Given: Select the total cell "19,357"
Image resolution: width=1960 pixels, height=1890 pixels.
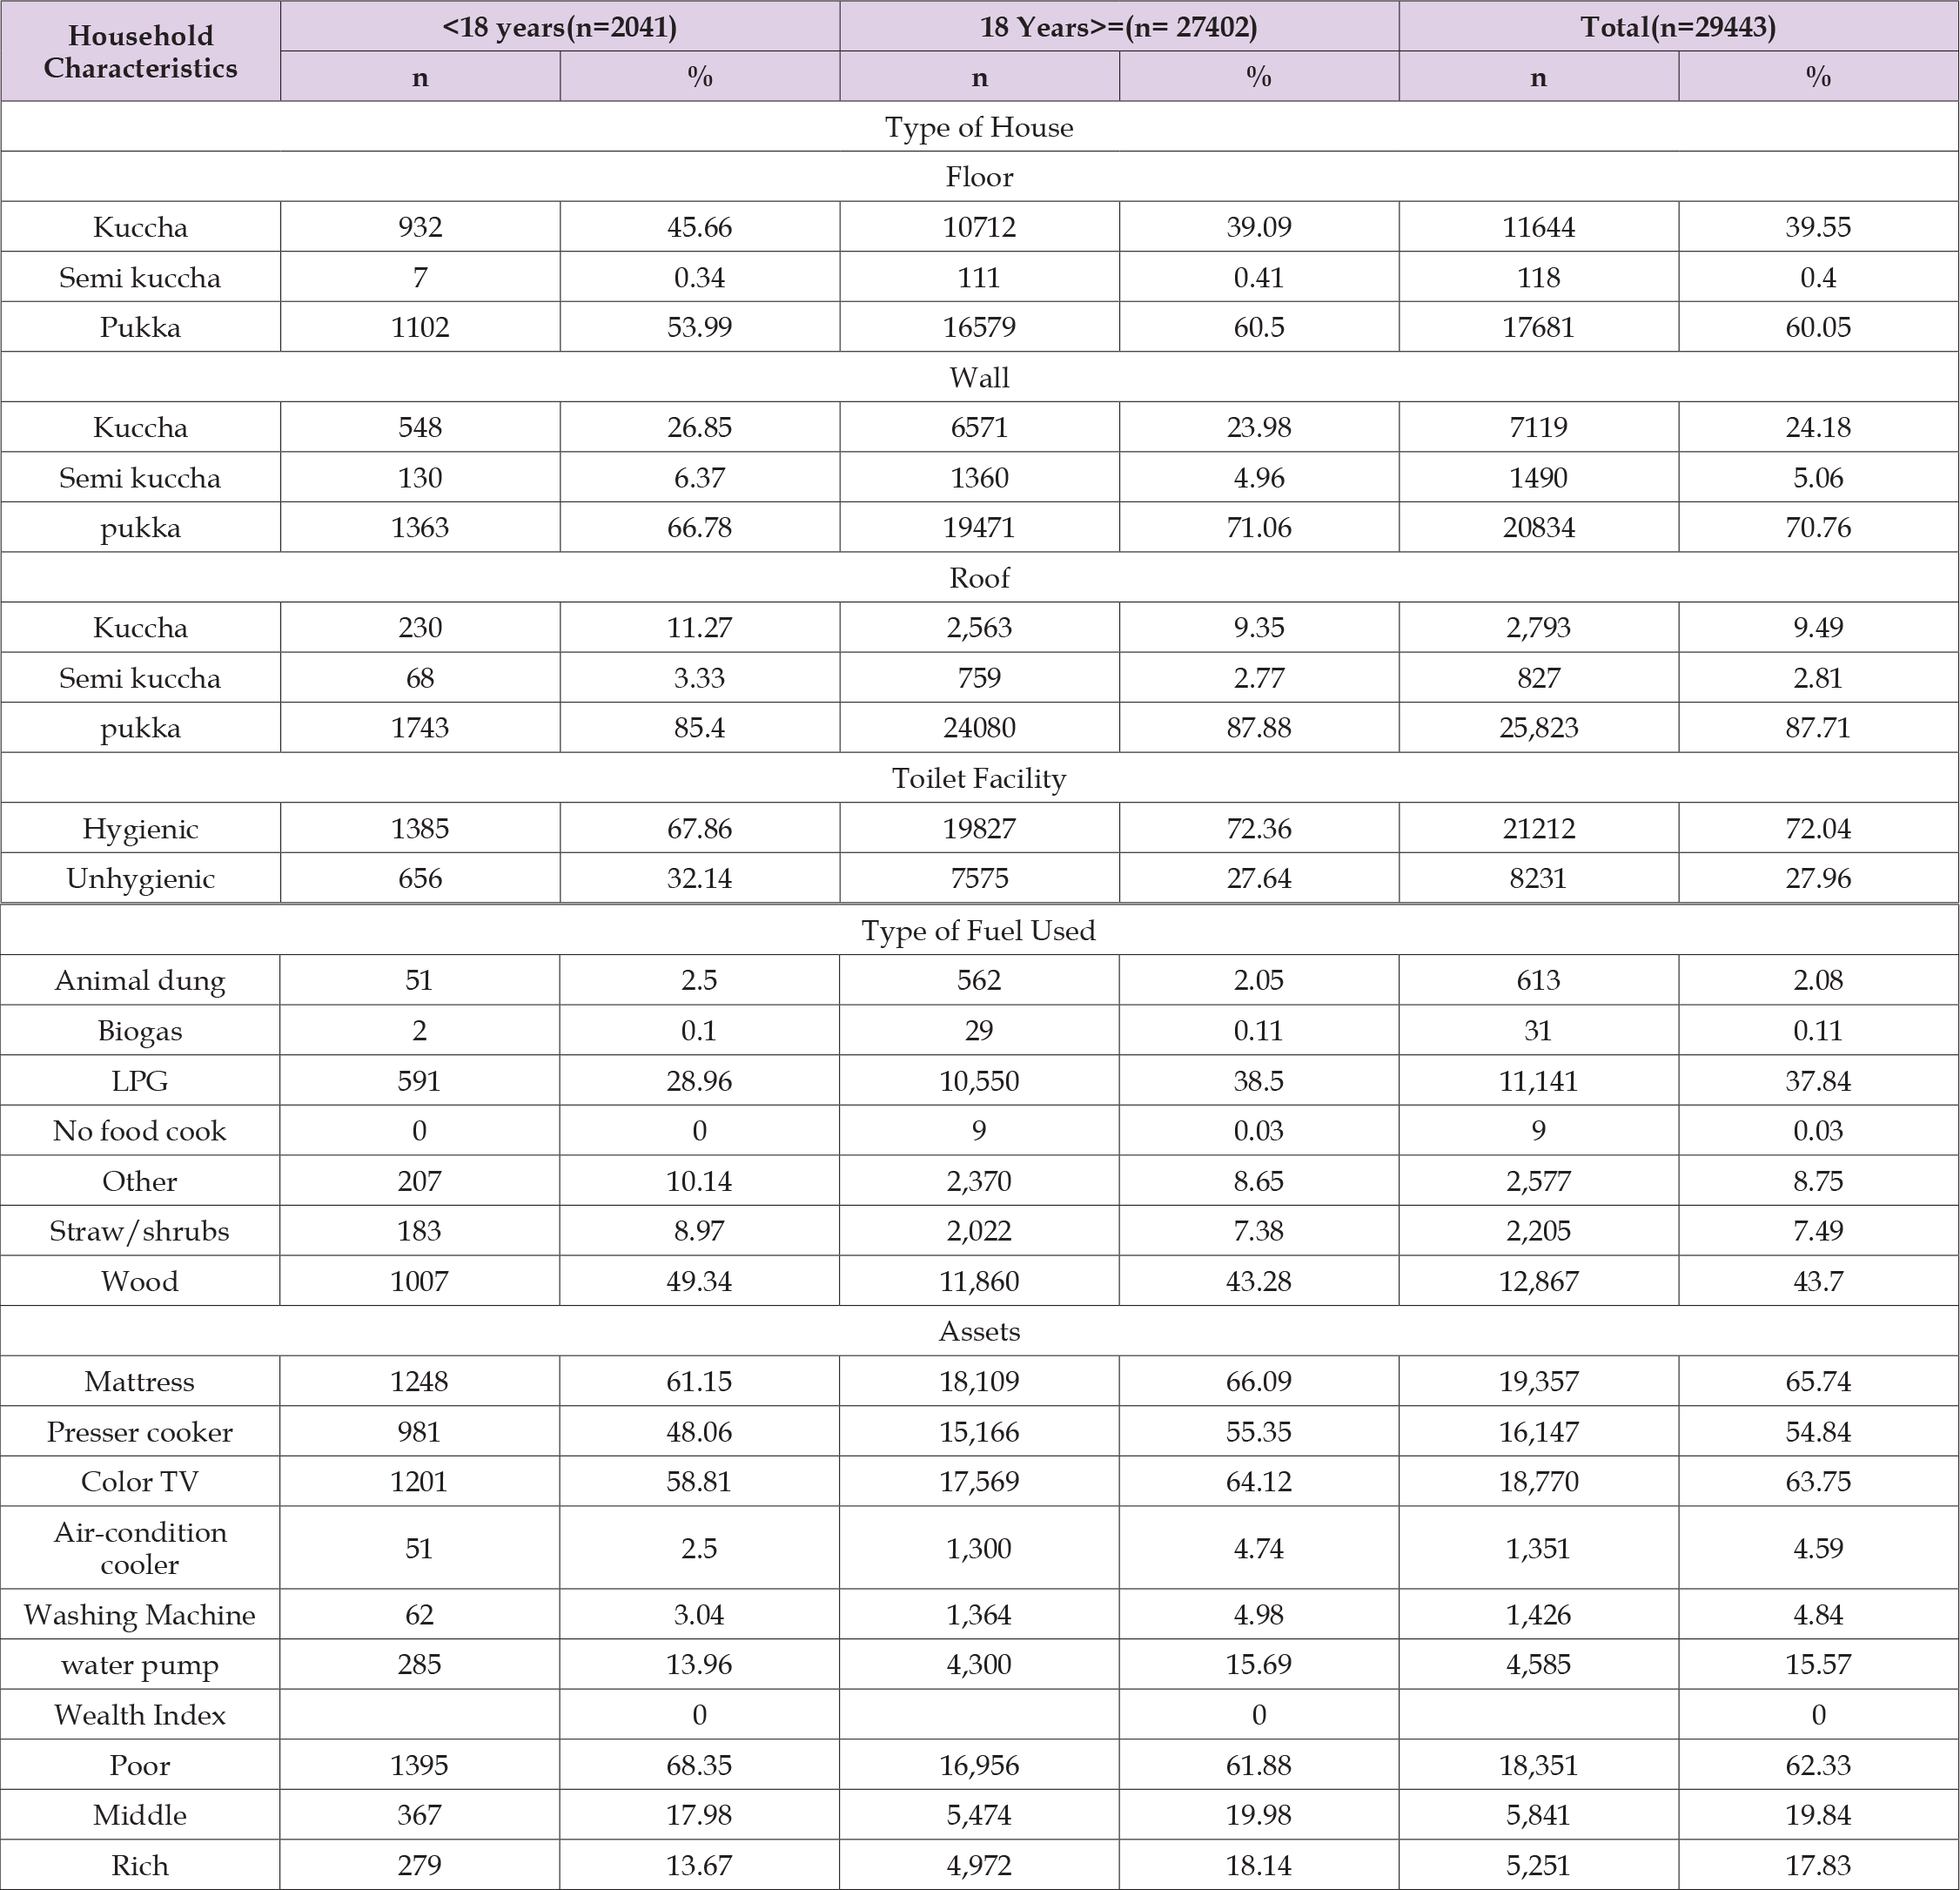Looking at the screenshot, I should click(1538, 1381).
